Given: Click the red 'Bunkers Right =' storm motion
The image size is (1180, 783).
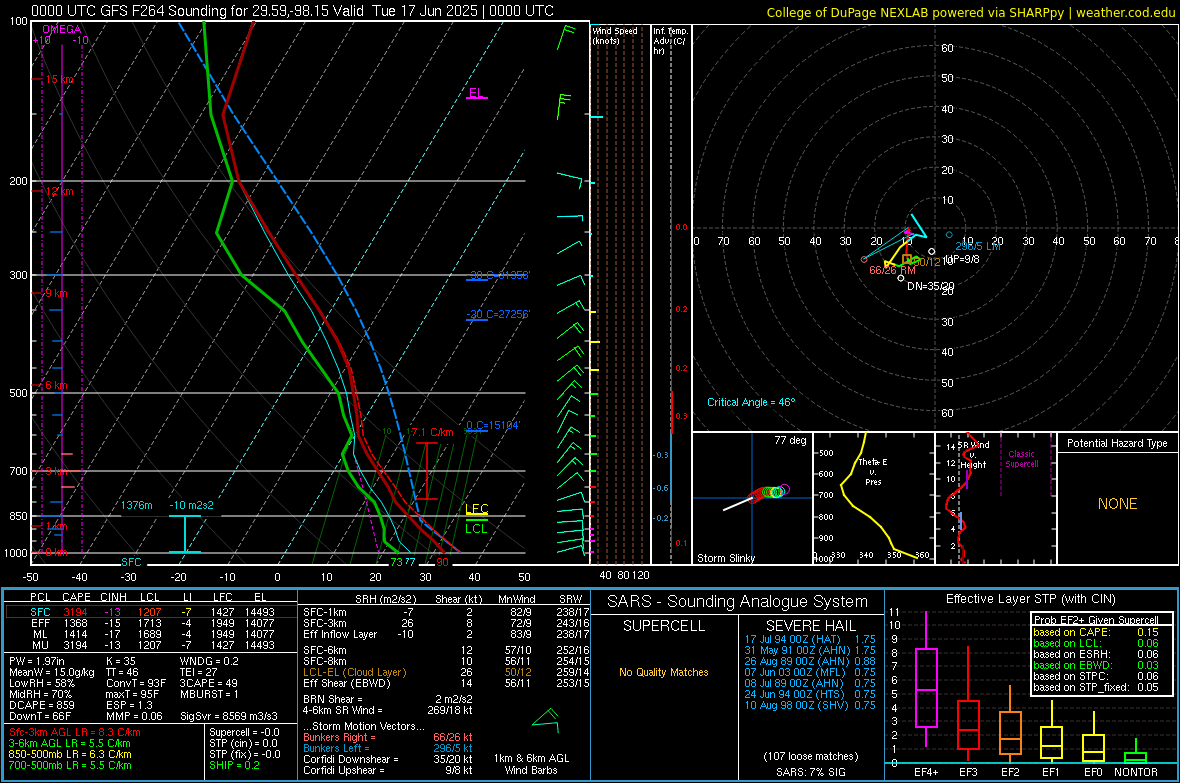Looking at the screenshot, I should click(388, 737).
